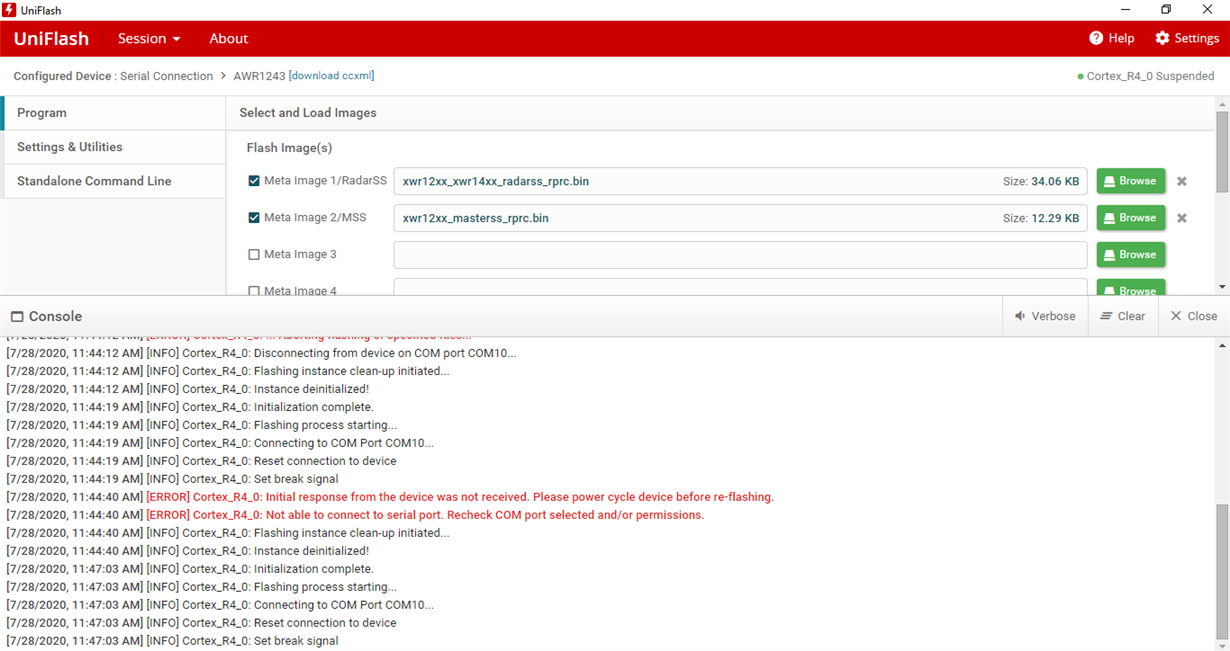Click the UniFlash logo title

pyautogui.click(x=51, y=39)
